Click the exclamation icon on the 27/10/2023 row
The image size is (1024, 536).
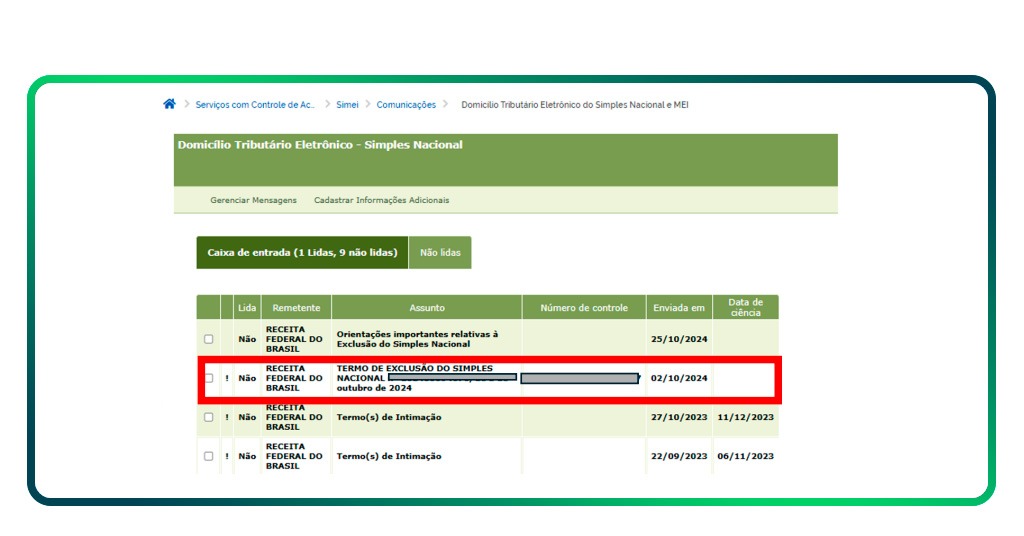click(227, 417)
